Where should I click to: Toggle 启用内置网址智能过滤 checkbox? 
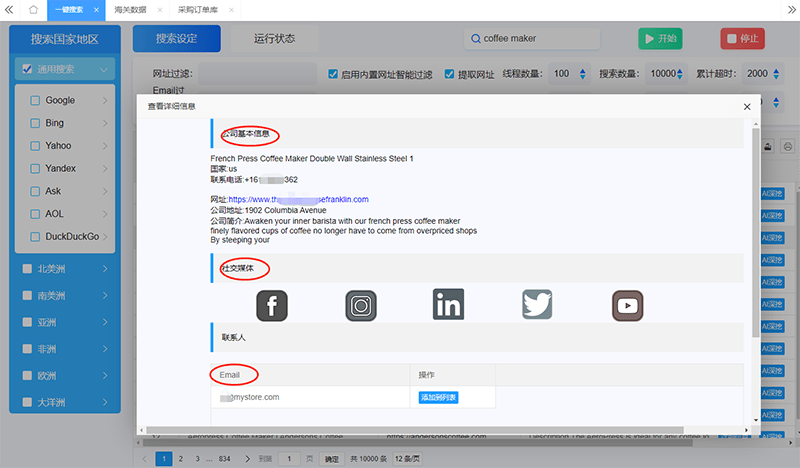click(333, 74)
